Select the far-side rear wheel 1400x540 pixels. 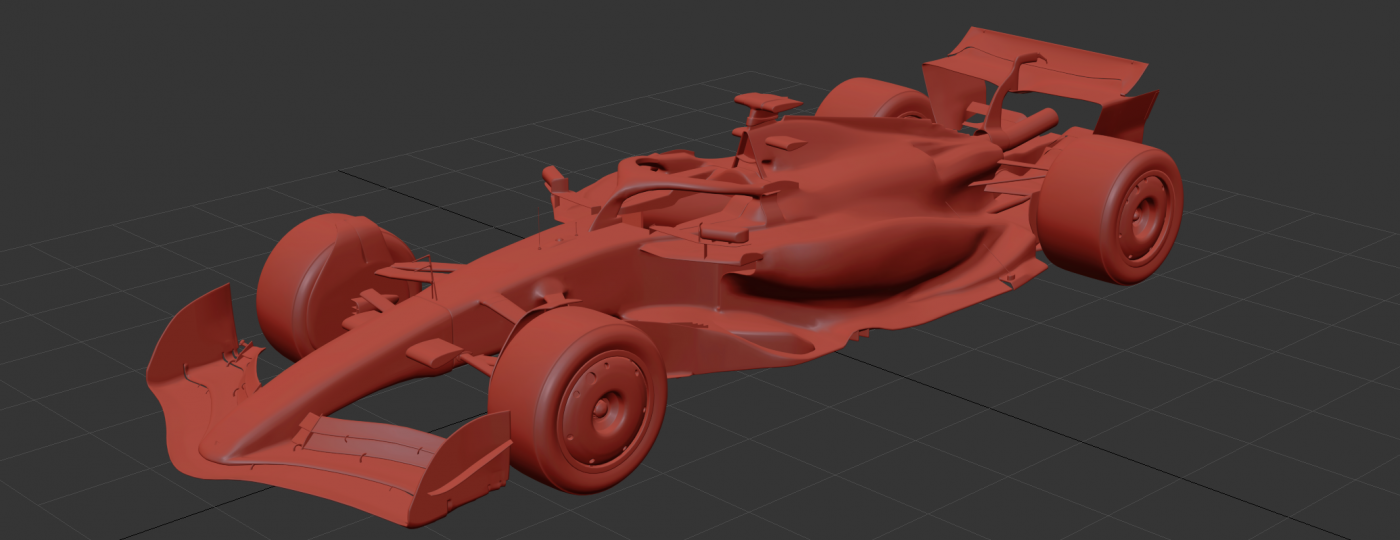tap(870, 98)
